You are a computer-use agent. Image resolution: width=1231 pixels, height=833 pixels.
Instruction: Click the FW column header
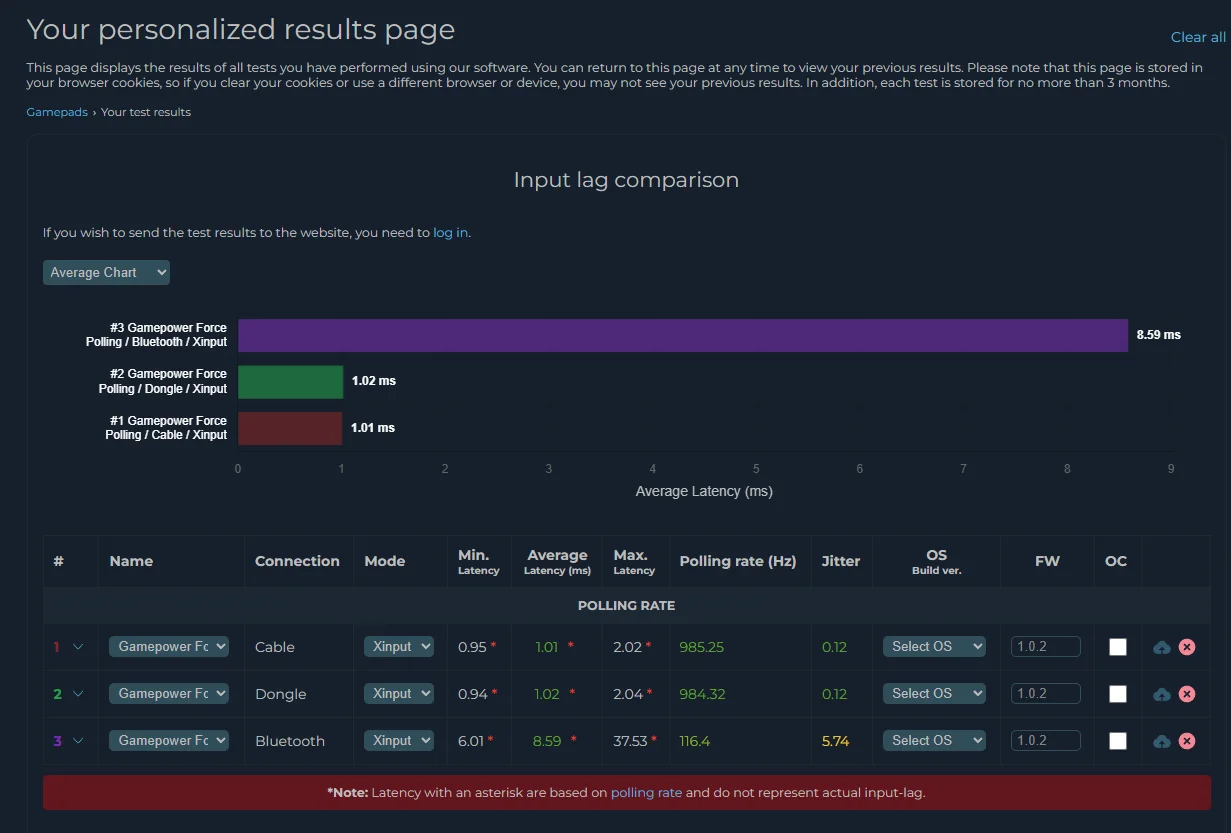pyautogui.click(x=1047, y=561)
